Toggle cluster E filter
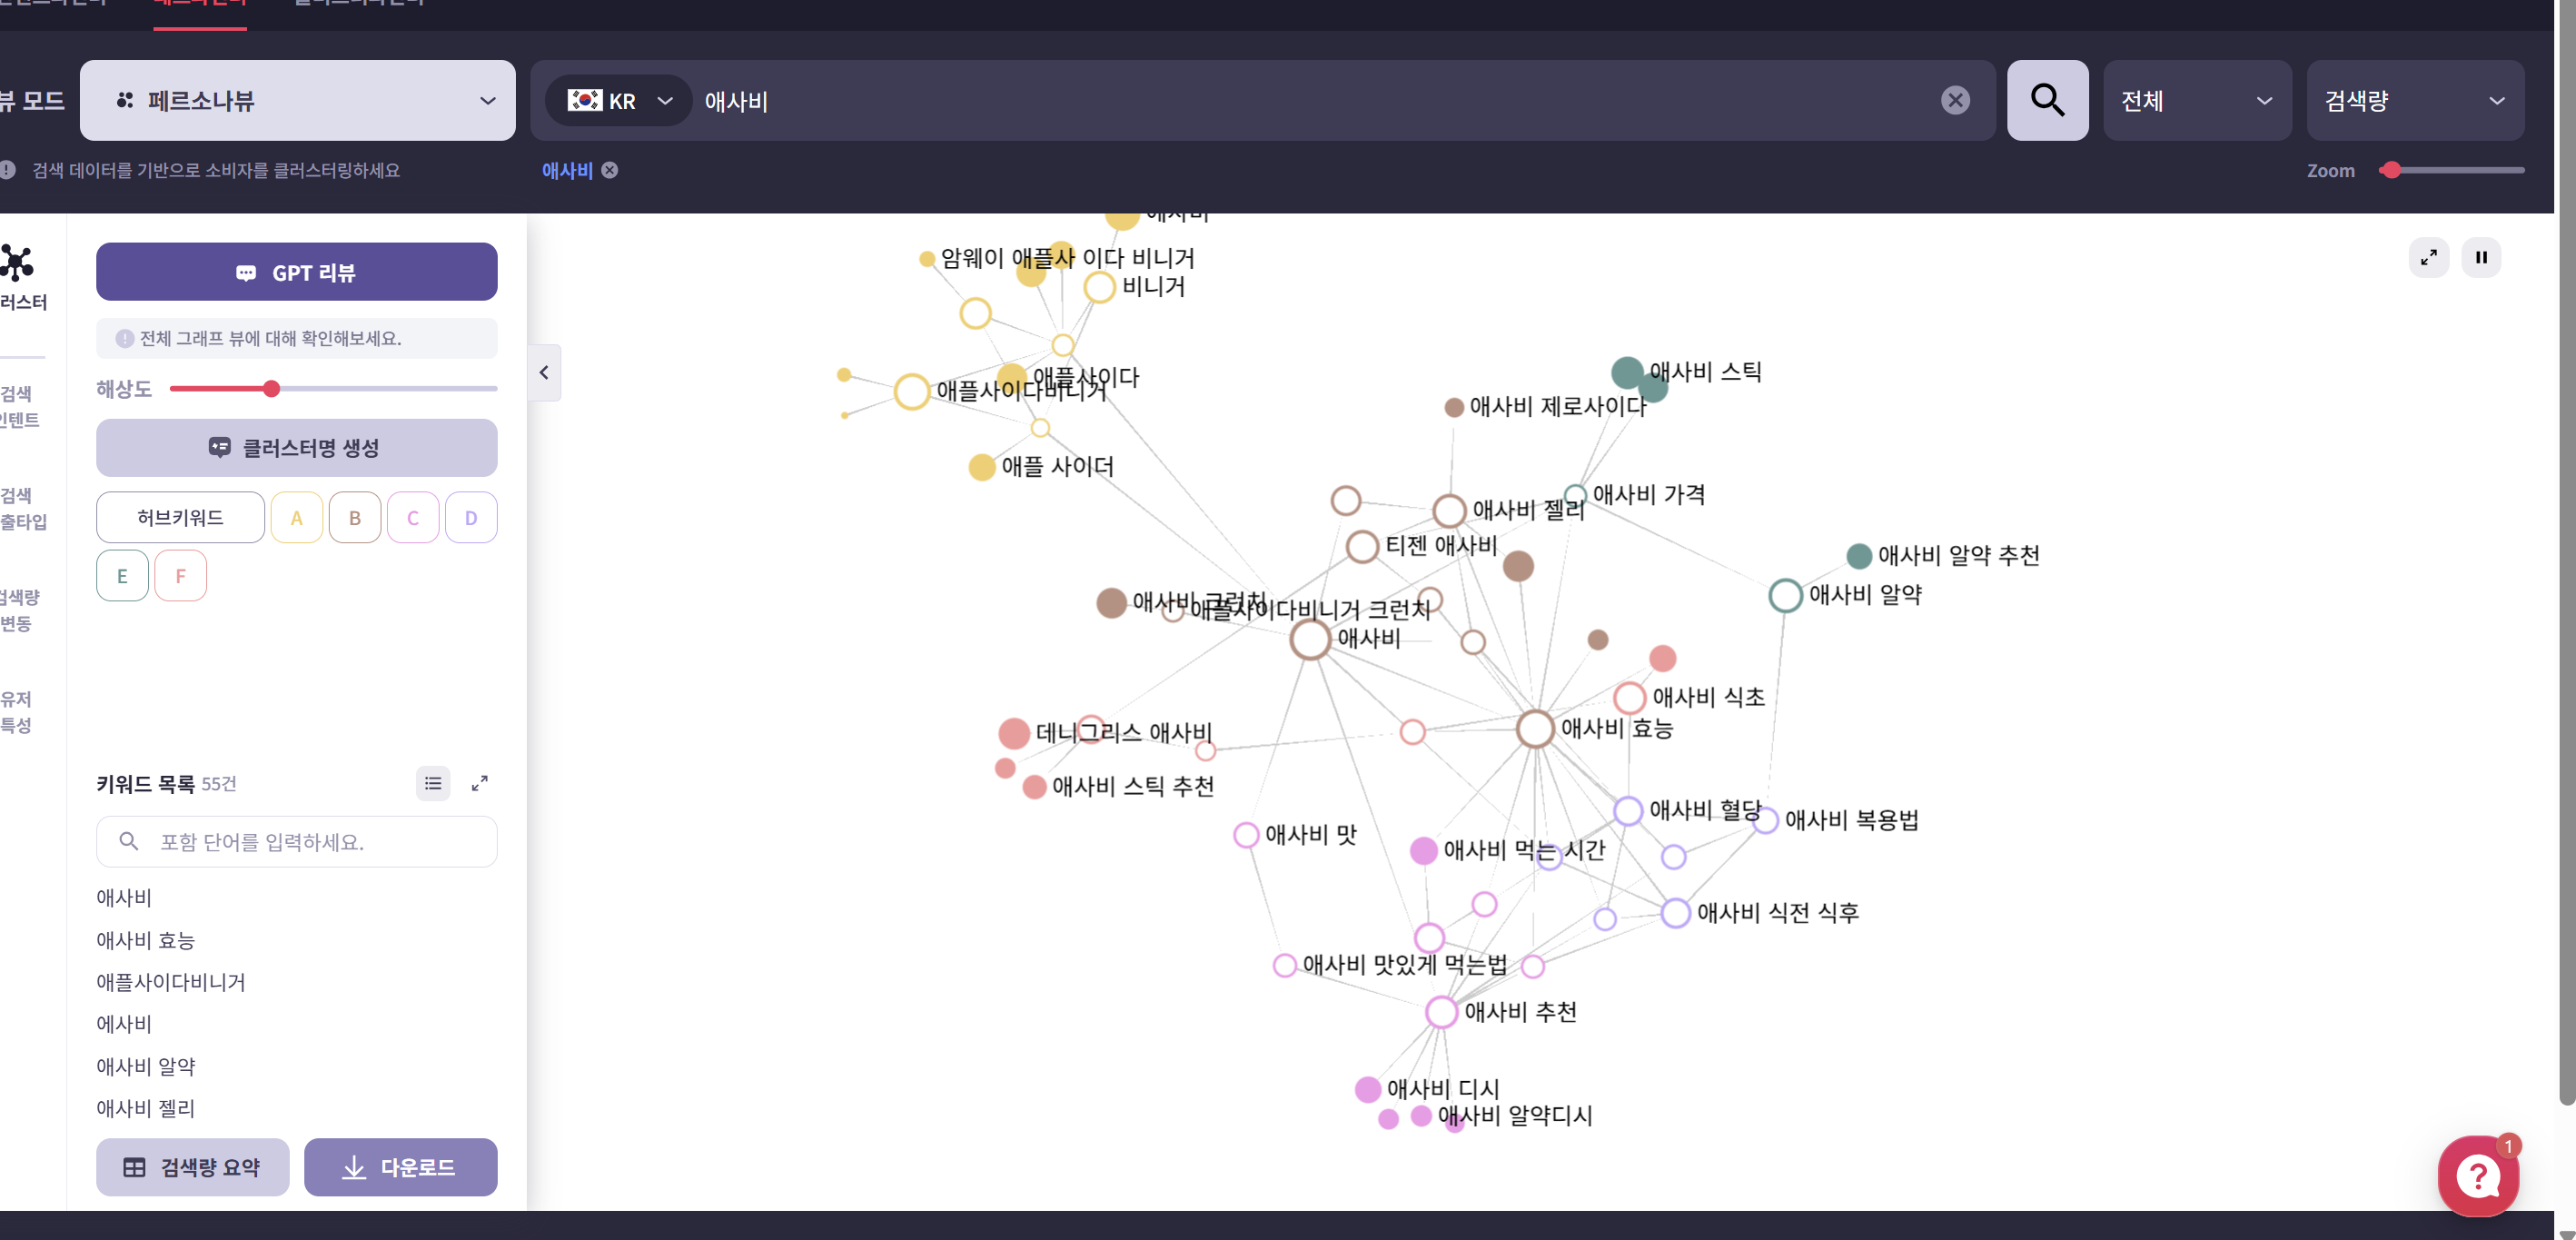Screen dimensions: 2576x1240 coord(122,576)
